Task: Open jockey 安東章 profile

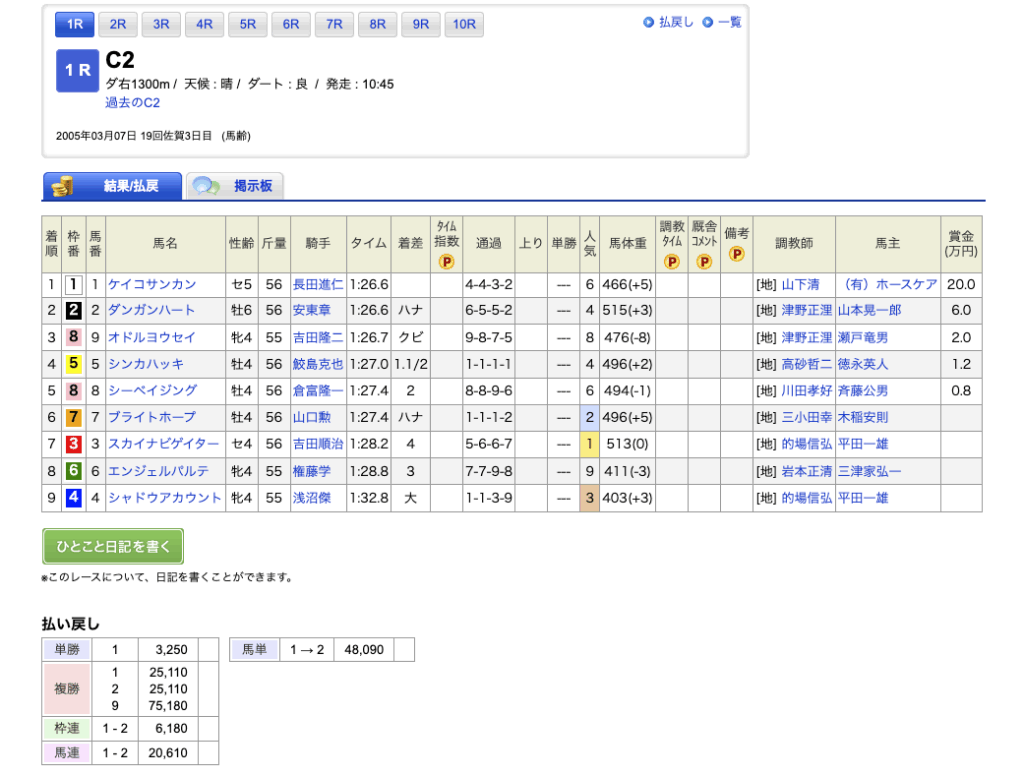Action: coord(312,310)
